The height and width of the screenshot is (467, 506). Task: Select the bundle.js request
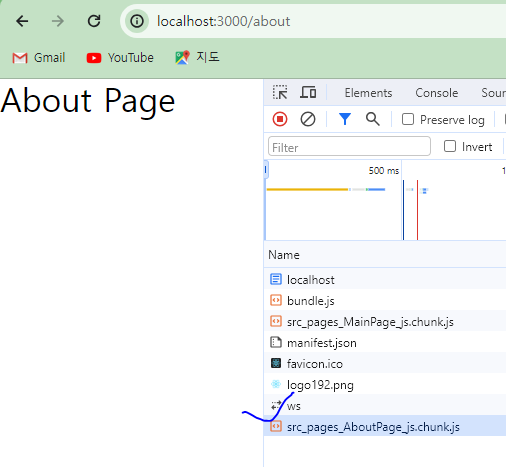pos(385,301)
